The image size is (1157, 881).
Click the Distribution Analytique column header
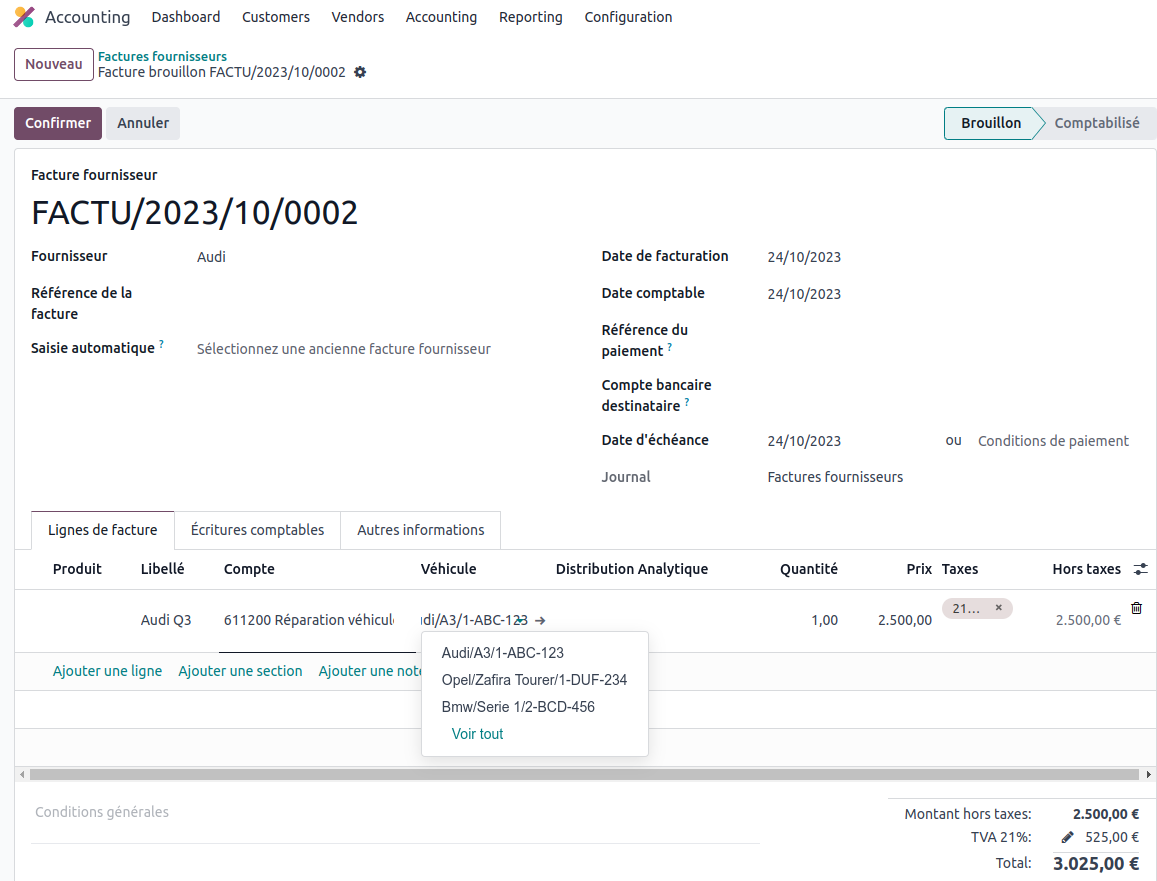pos(632,569)
